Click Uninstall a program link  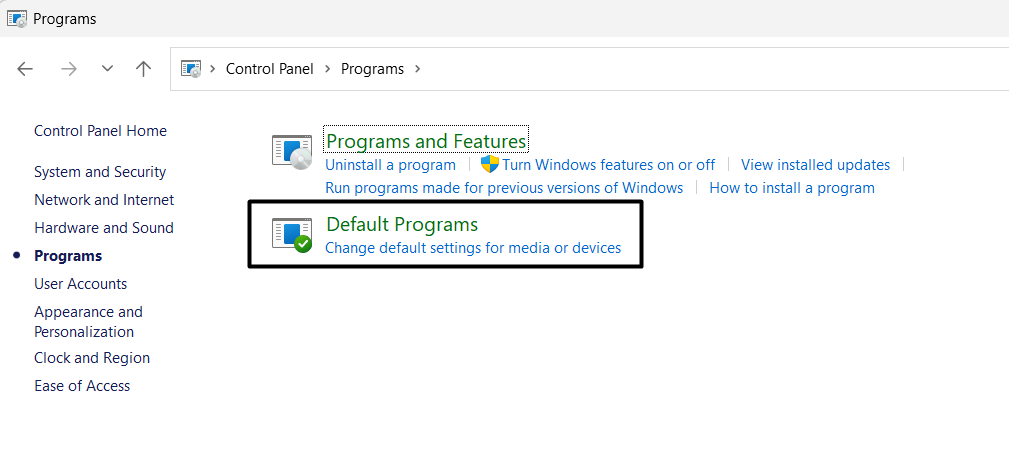tap(390, 165)
